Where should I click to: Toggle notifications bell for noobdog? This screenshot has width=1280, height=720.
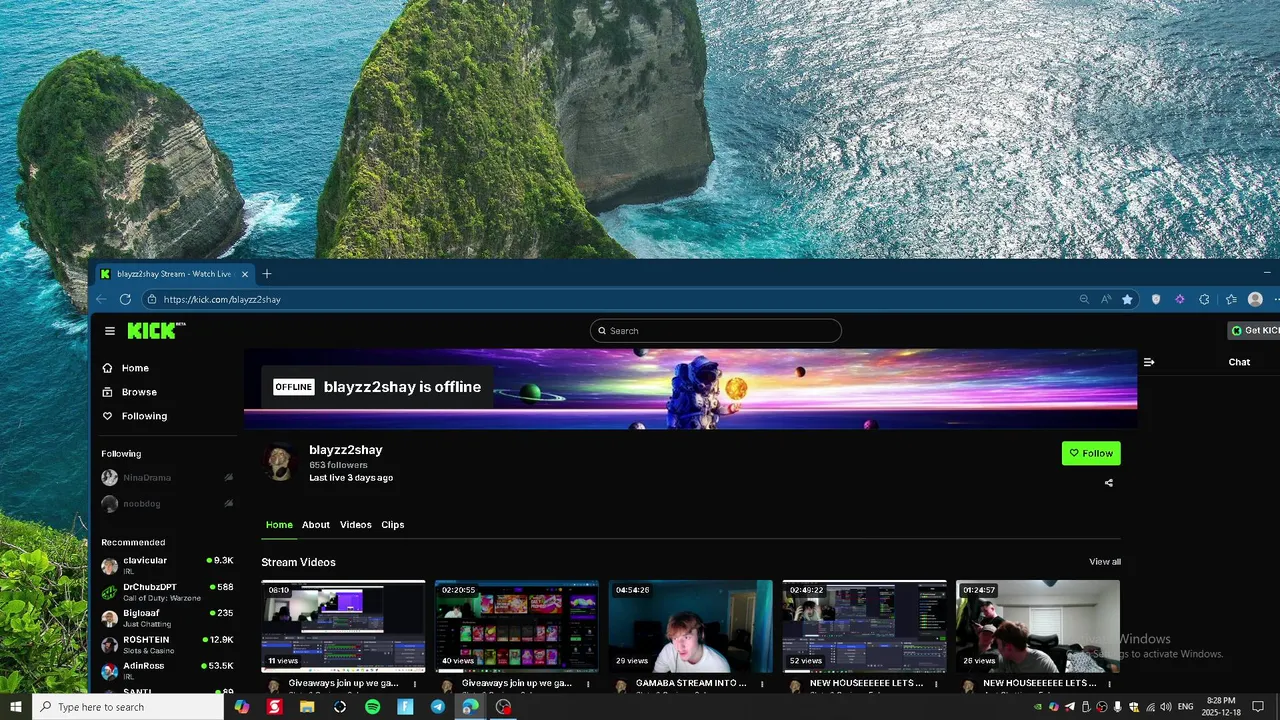229,504
